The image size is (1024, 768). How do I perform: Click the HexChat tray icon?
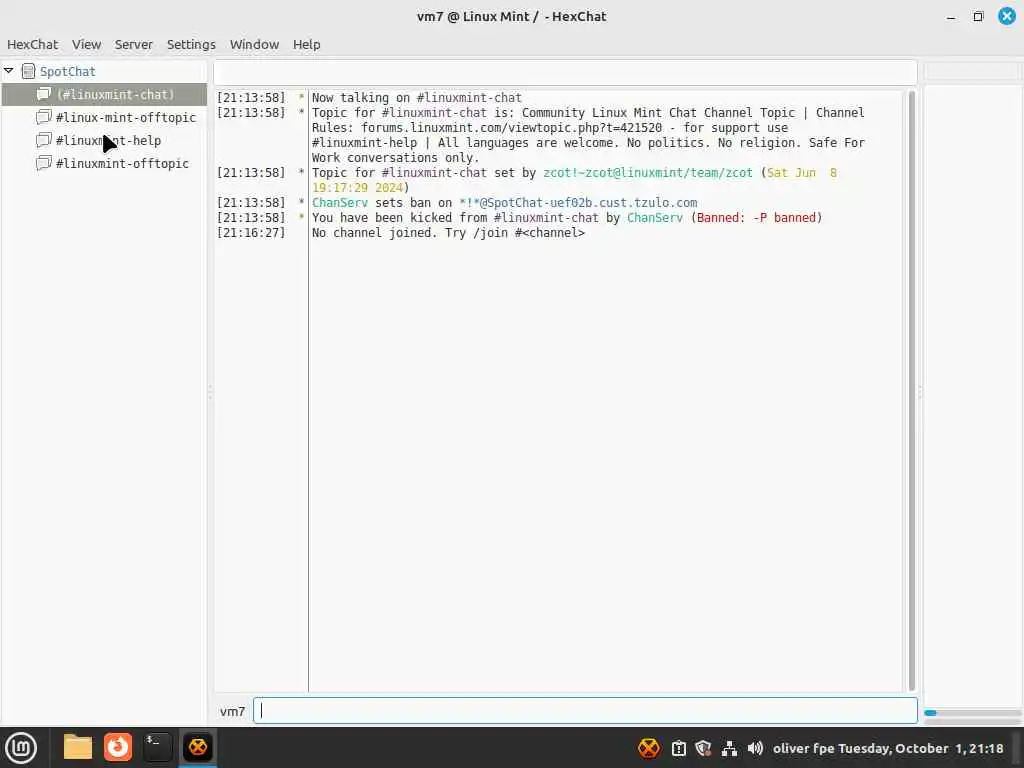648,748
